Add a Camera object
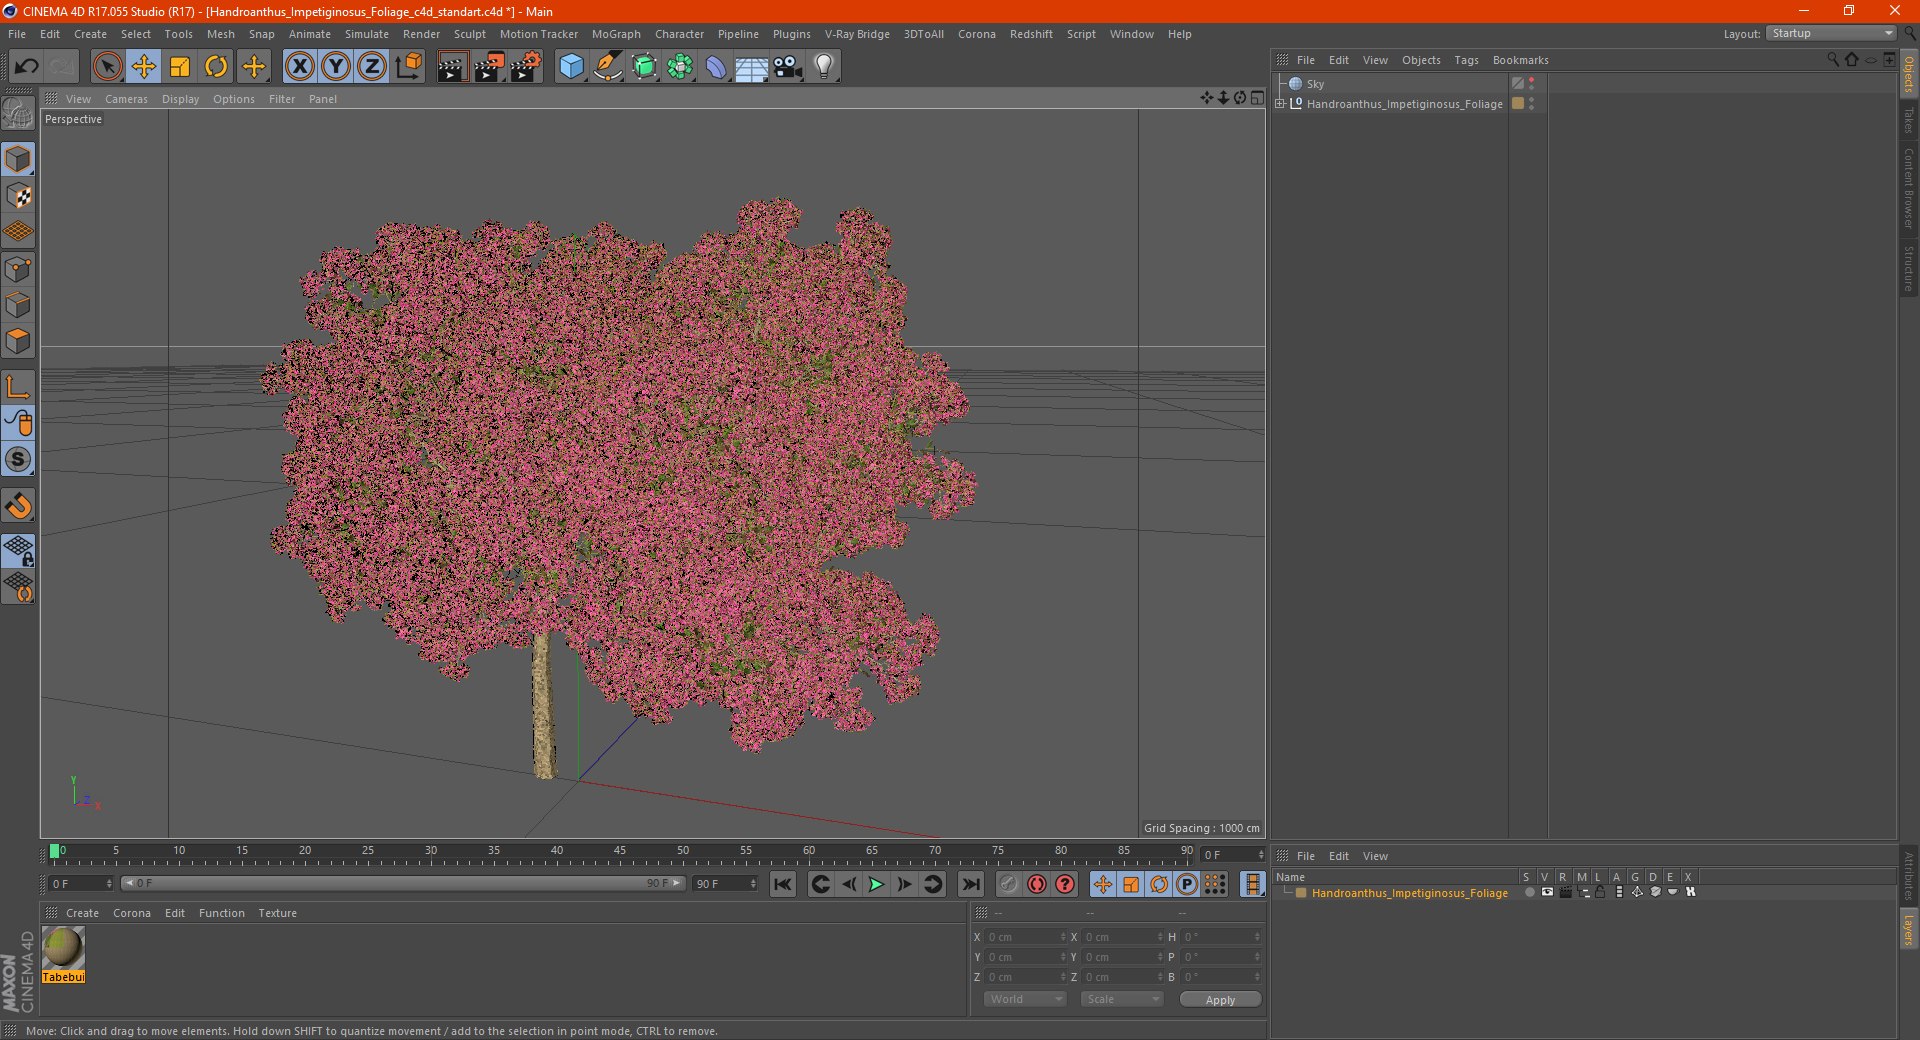Screen dimensions: 1920x1040 [788, 67]
